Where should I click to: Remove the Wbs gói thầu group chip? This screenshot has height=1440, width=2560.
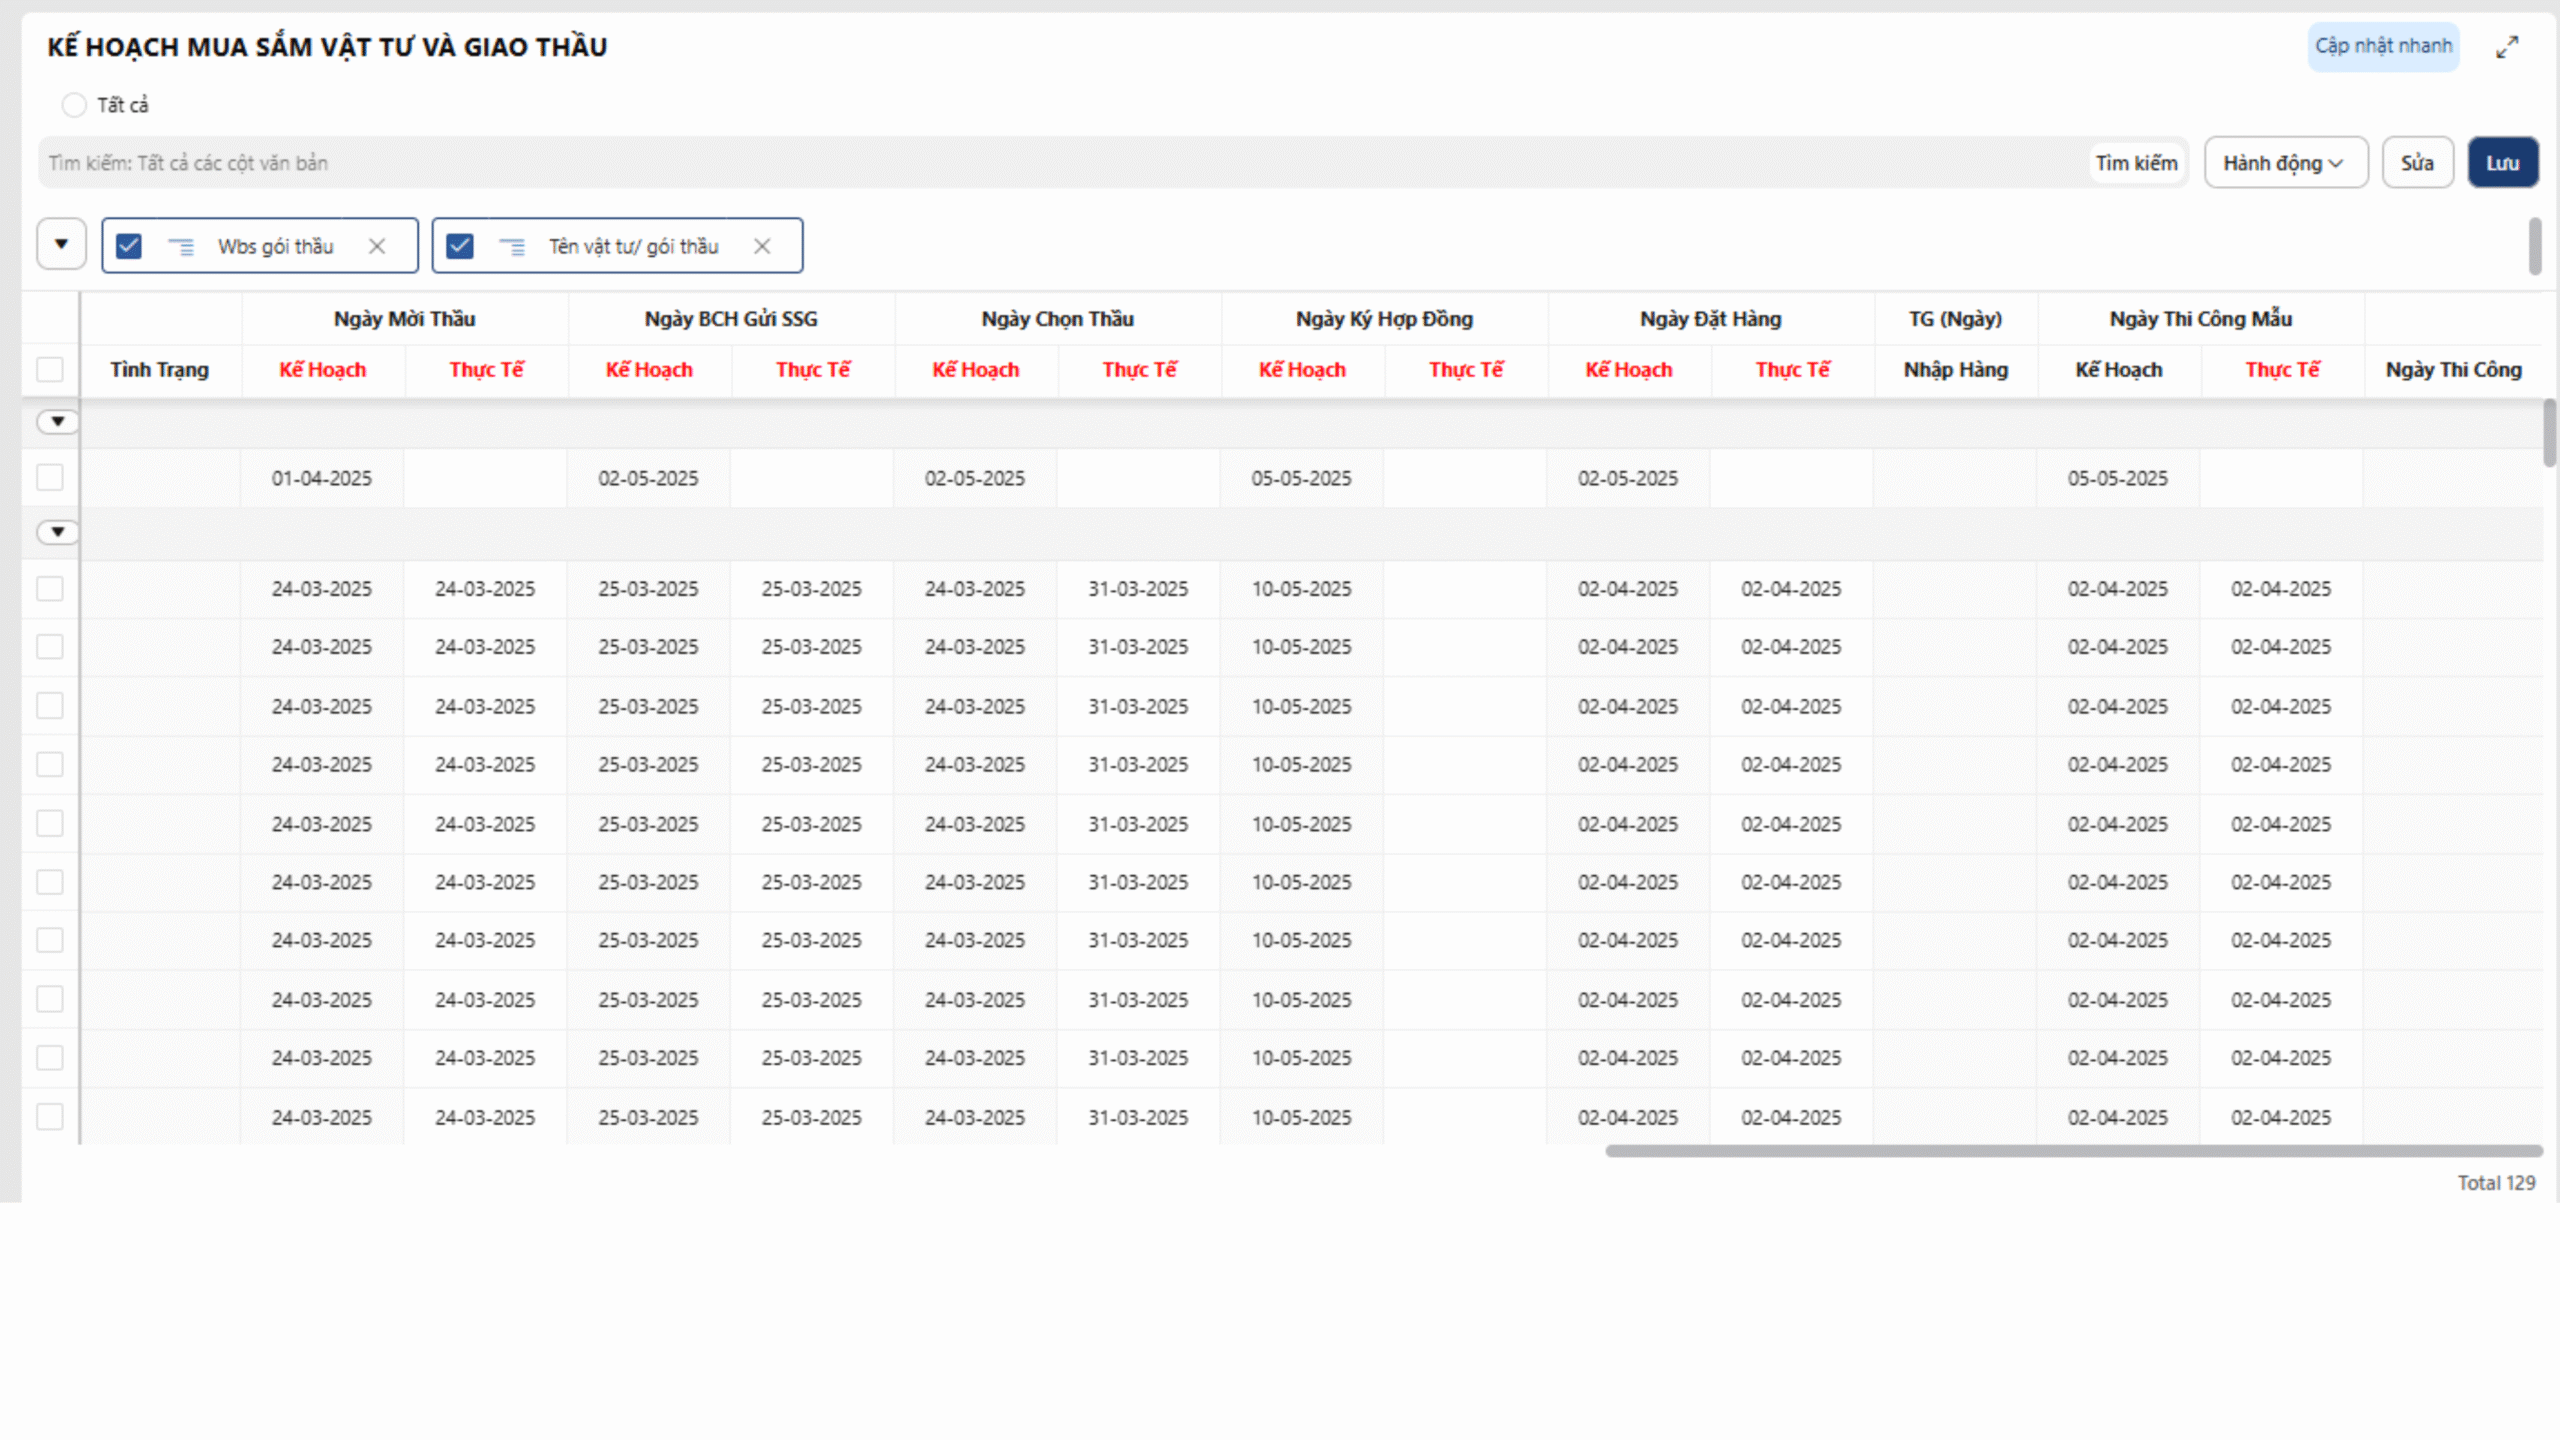coord(377,246)
